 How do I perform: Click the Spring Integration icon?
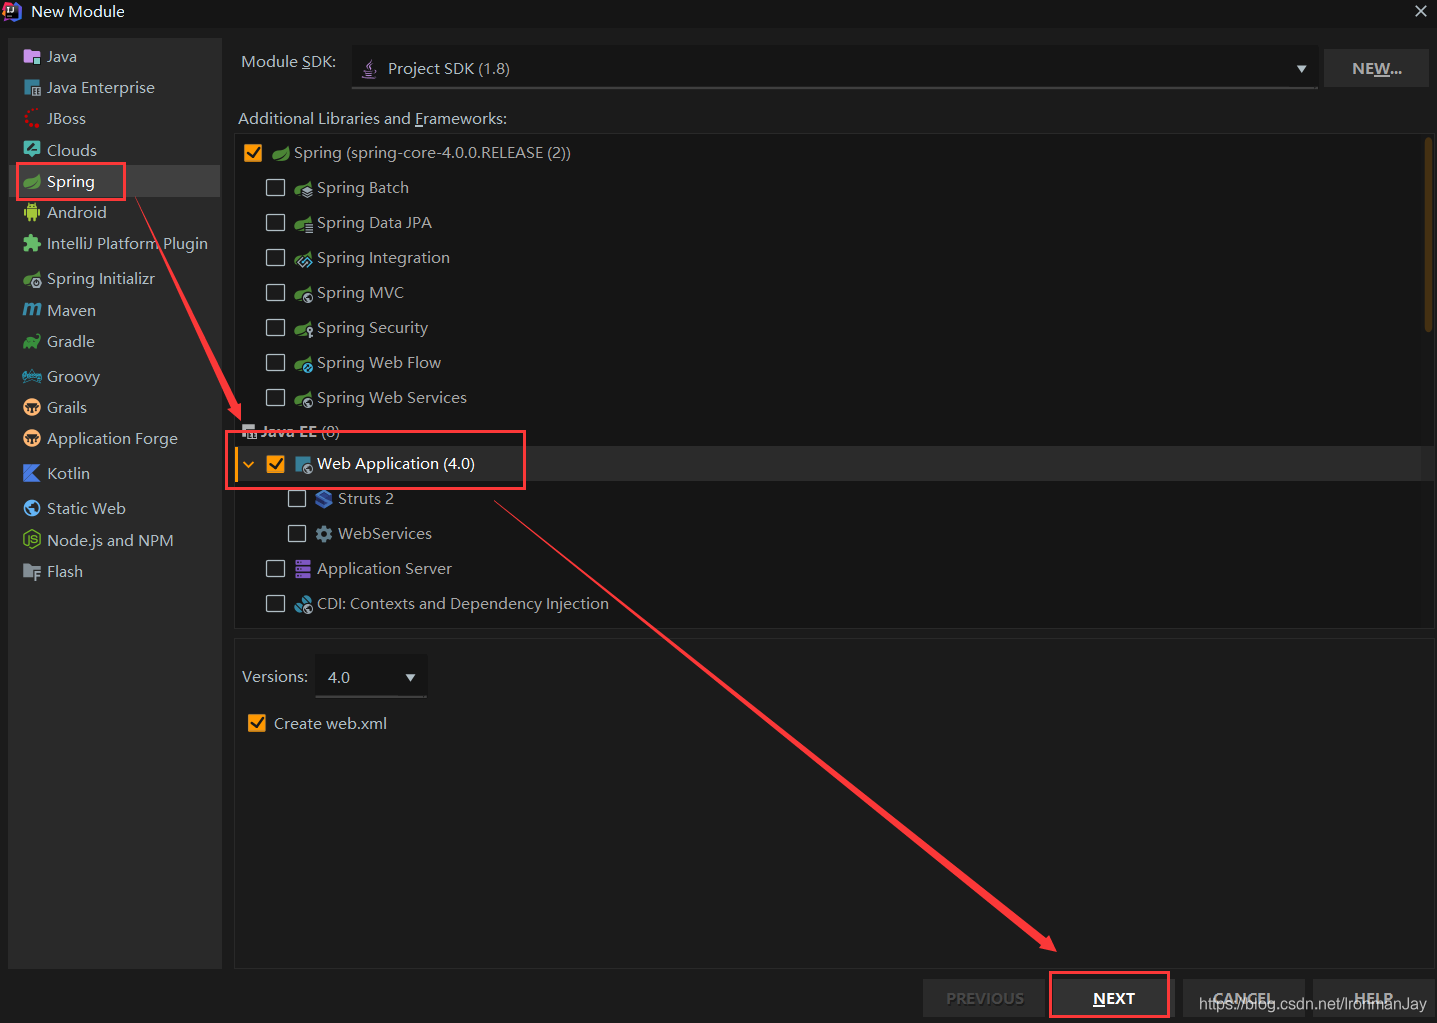304,259
